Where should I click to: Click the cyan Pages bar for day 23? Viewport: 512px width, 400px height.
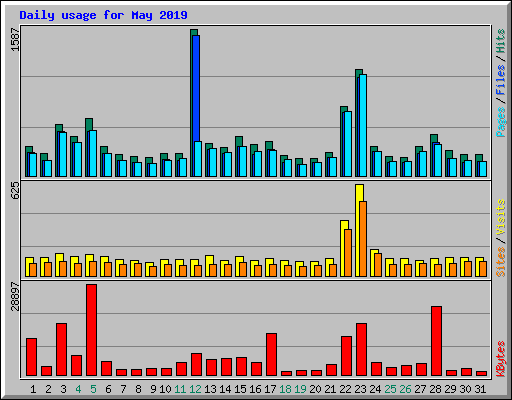(363, 125)
